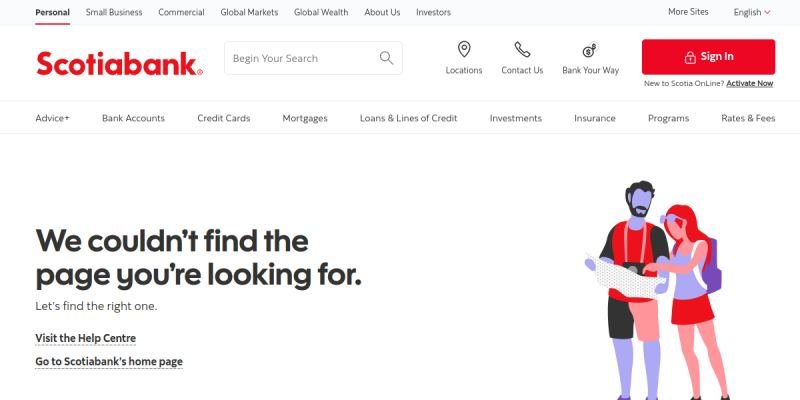Open the Rates & Fees menu
The width and height of the screenshot is (800, 400).
point(748,118)
